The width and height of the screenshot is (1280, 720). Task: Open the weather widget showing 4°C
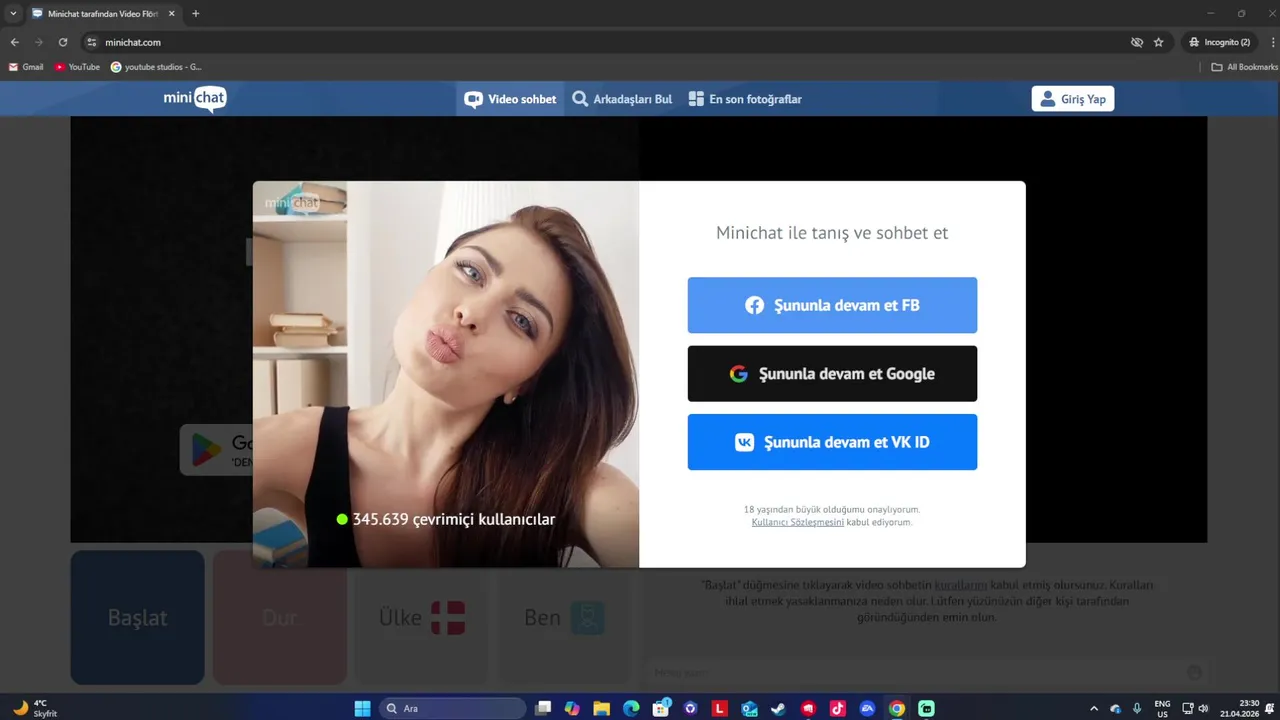click(36, 708)
